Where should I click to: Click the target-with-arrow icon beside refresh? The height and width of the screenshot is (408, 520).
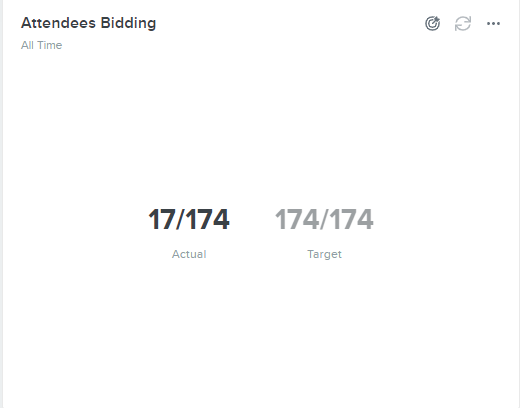click(x=432, y=23)
